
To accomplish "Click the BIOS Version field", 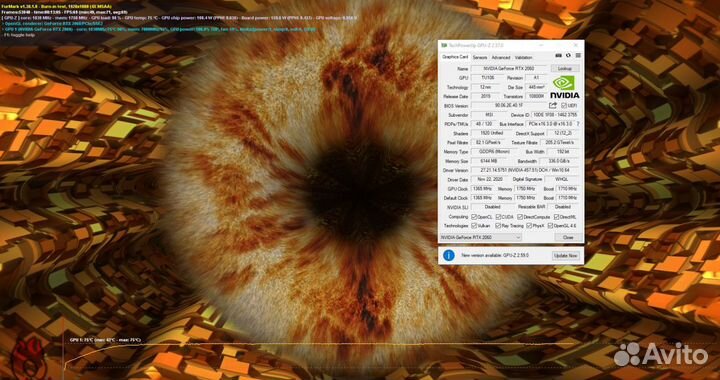I will tap(509, 106).
